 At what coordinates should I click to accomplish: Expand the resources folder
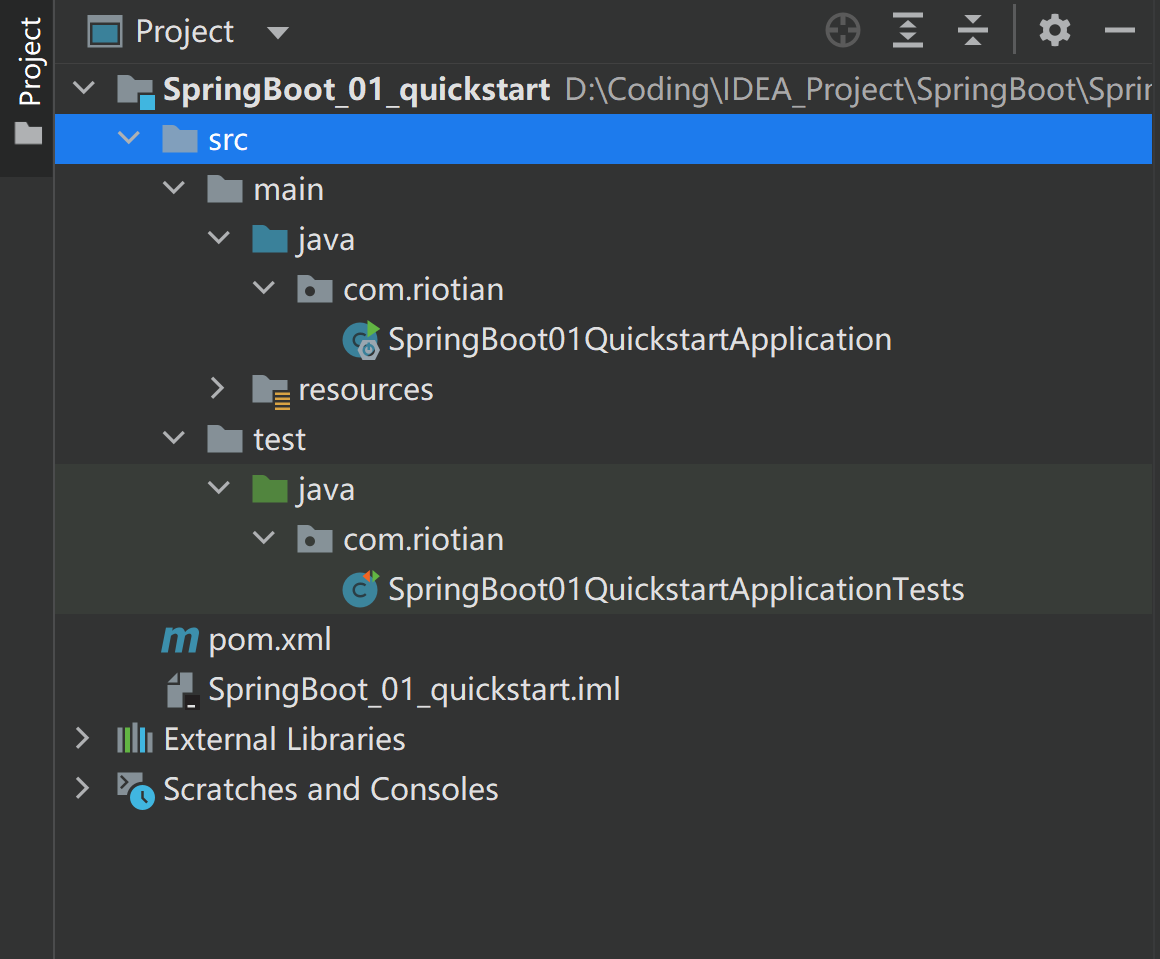[x=219, y=389]
